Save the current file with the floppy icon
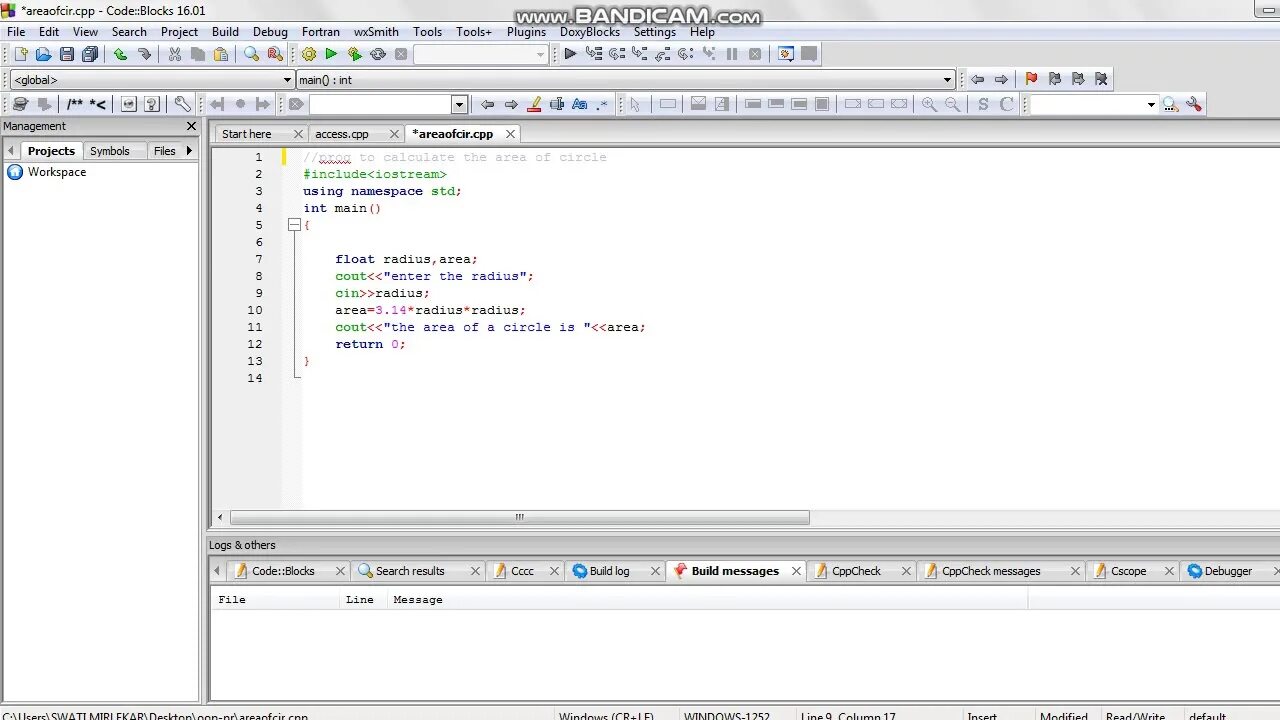The width and height of the screenshot is (1280, 720). point(66,54)
